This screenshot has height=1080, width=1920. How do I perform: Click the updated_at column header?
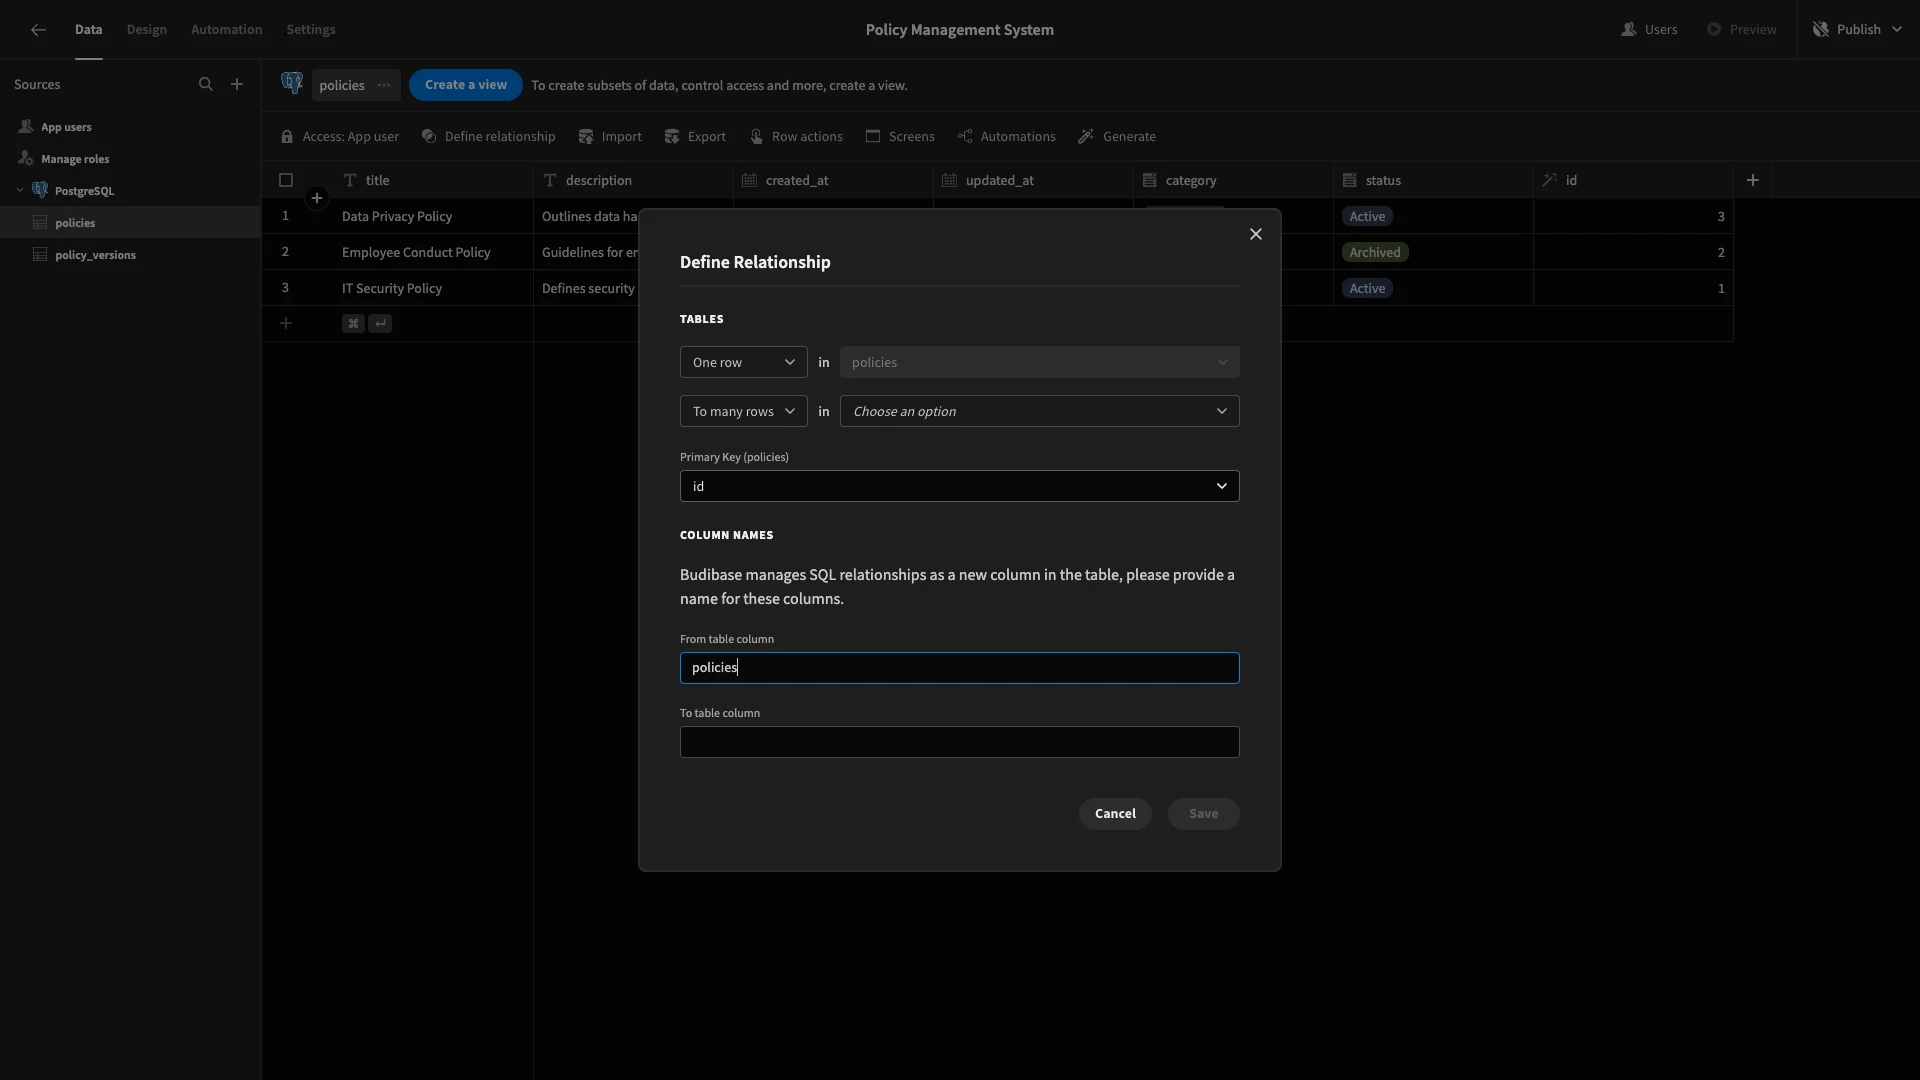tap(1032, 181)
